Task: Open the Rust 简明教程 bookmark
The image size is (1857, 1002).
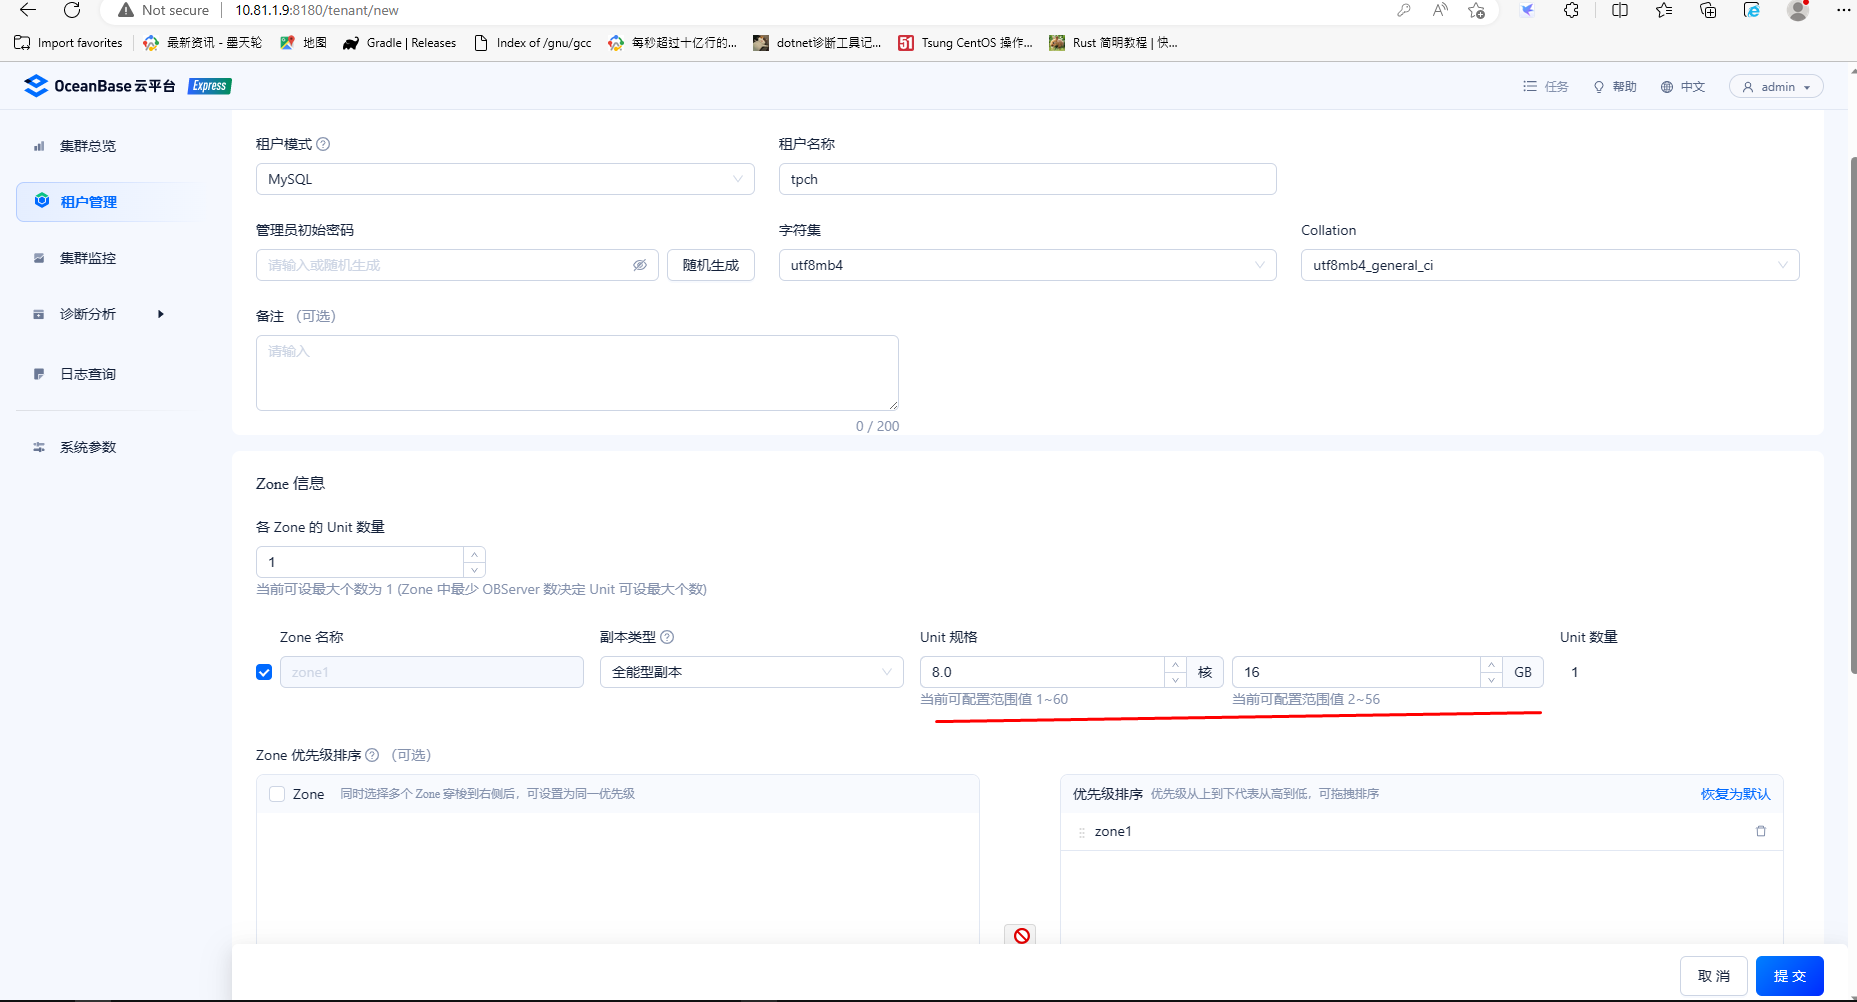Action: [x=1113, y=43]
